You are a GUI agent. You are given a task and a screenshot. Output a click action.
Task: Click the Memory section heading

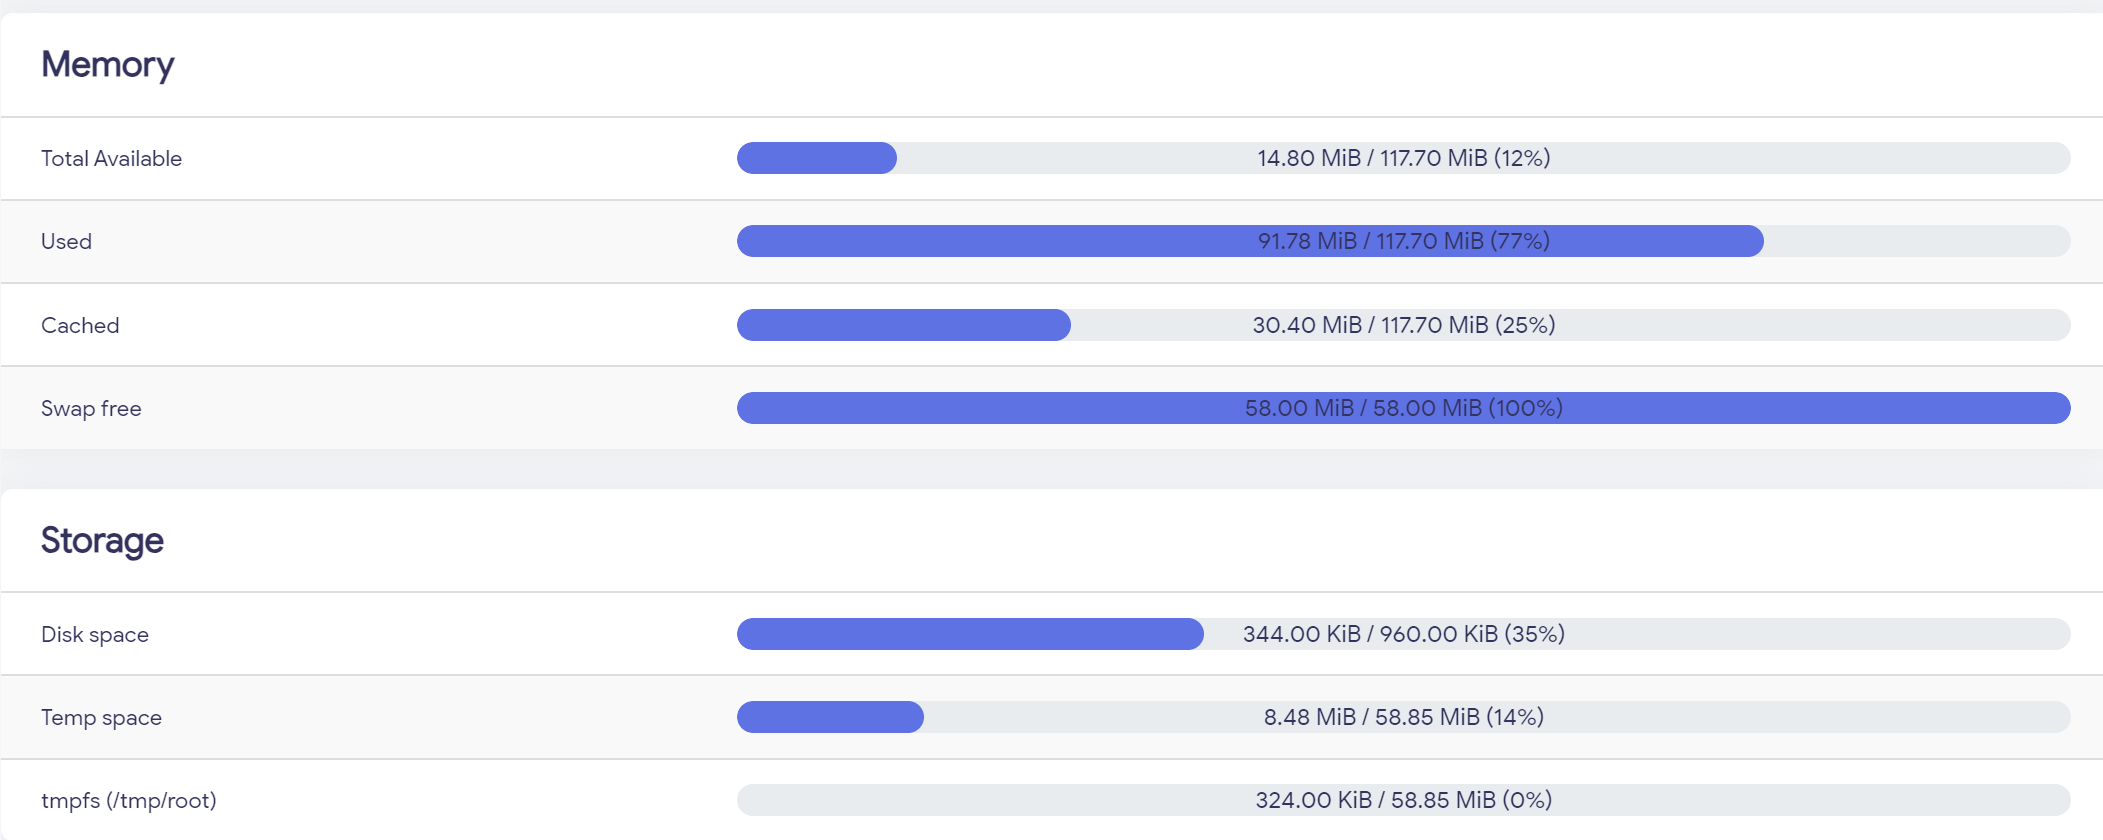coord(107,65)
